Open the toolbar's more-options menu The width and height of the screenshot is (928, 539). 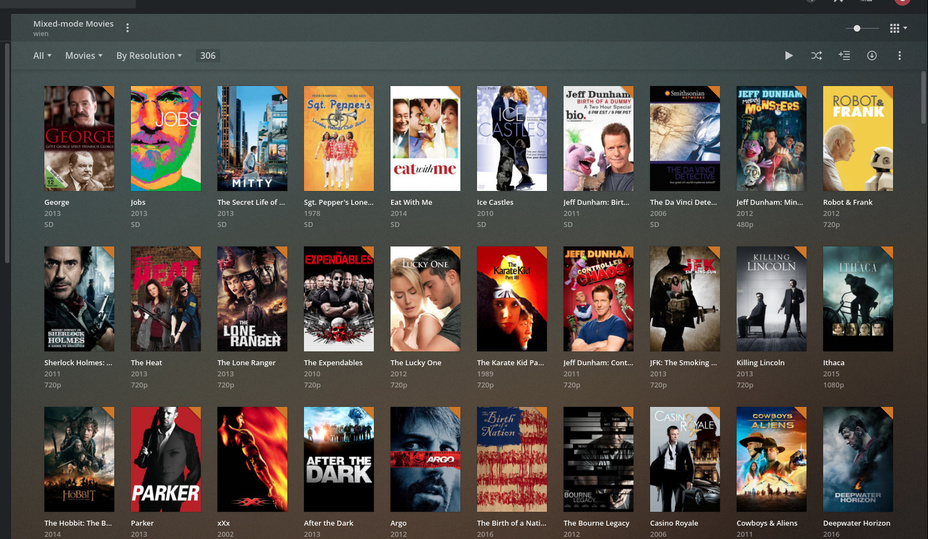900,56
